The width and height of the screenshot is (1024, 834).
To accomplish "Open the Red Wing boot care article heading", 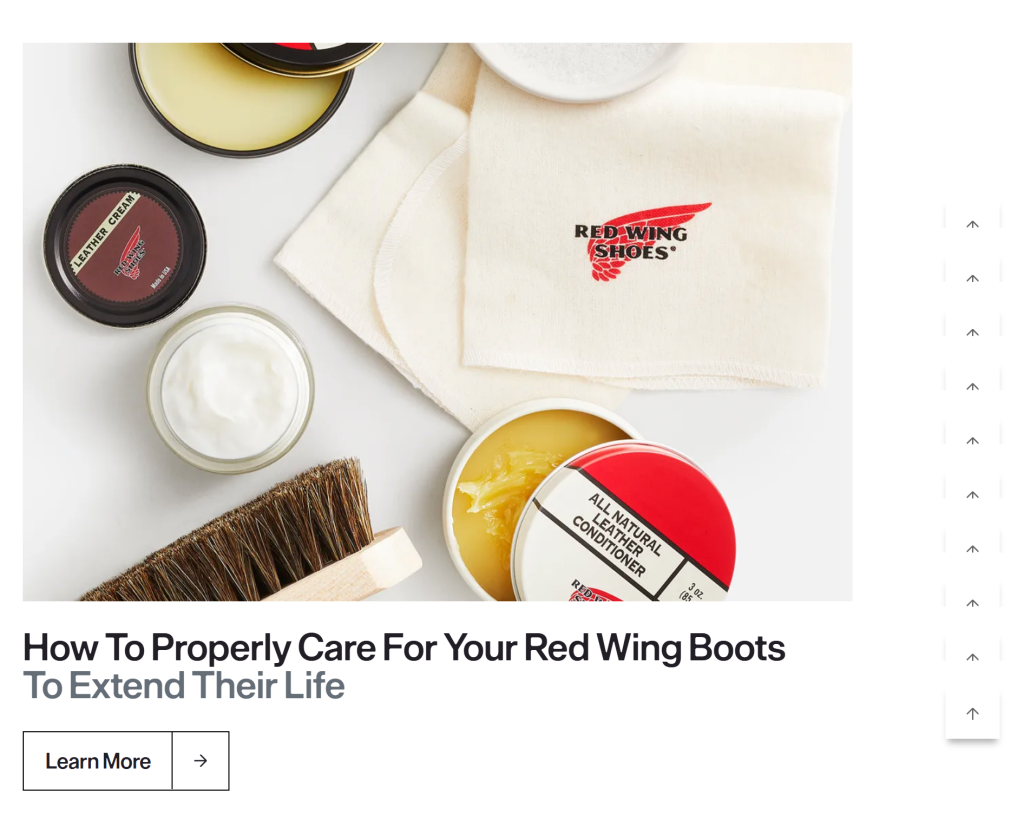I will pyautogui.click(x=404, y=647).
